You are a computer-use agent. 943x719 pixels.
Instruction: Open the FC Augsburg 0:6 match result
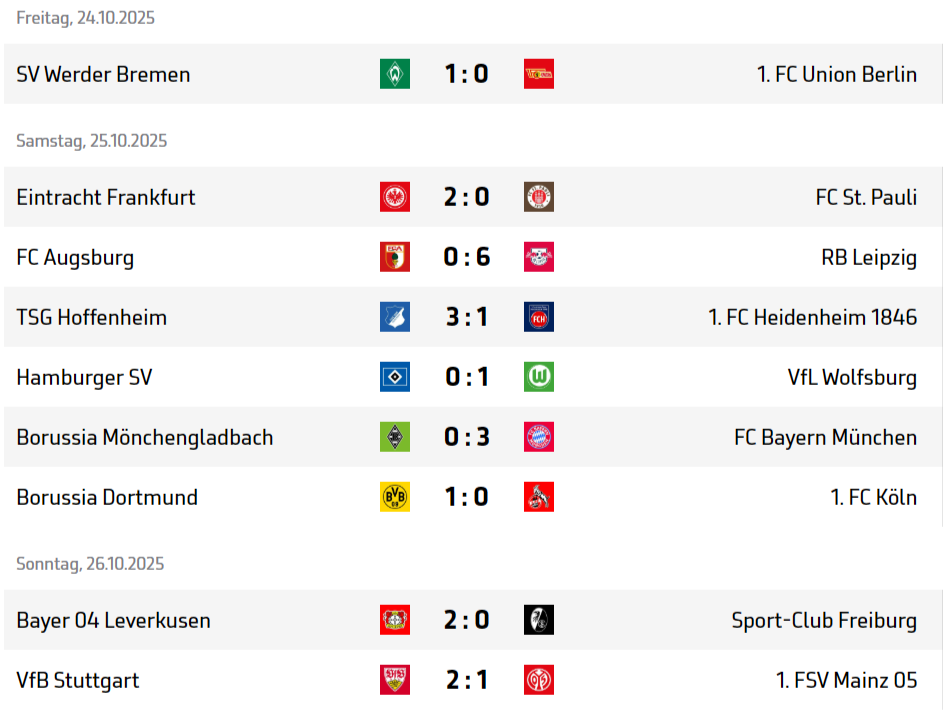[467, 257]
